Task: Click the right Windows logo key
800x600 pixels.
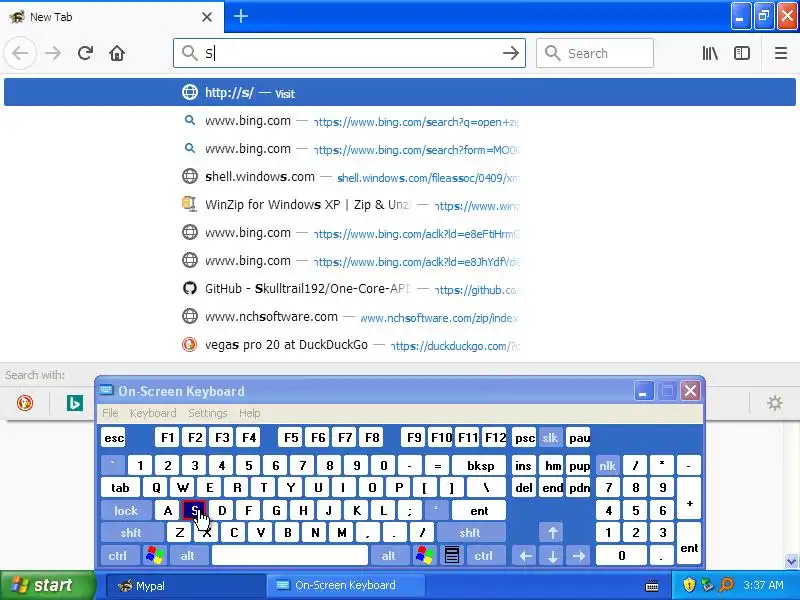Action: click(x=425, y=555)
